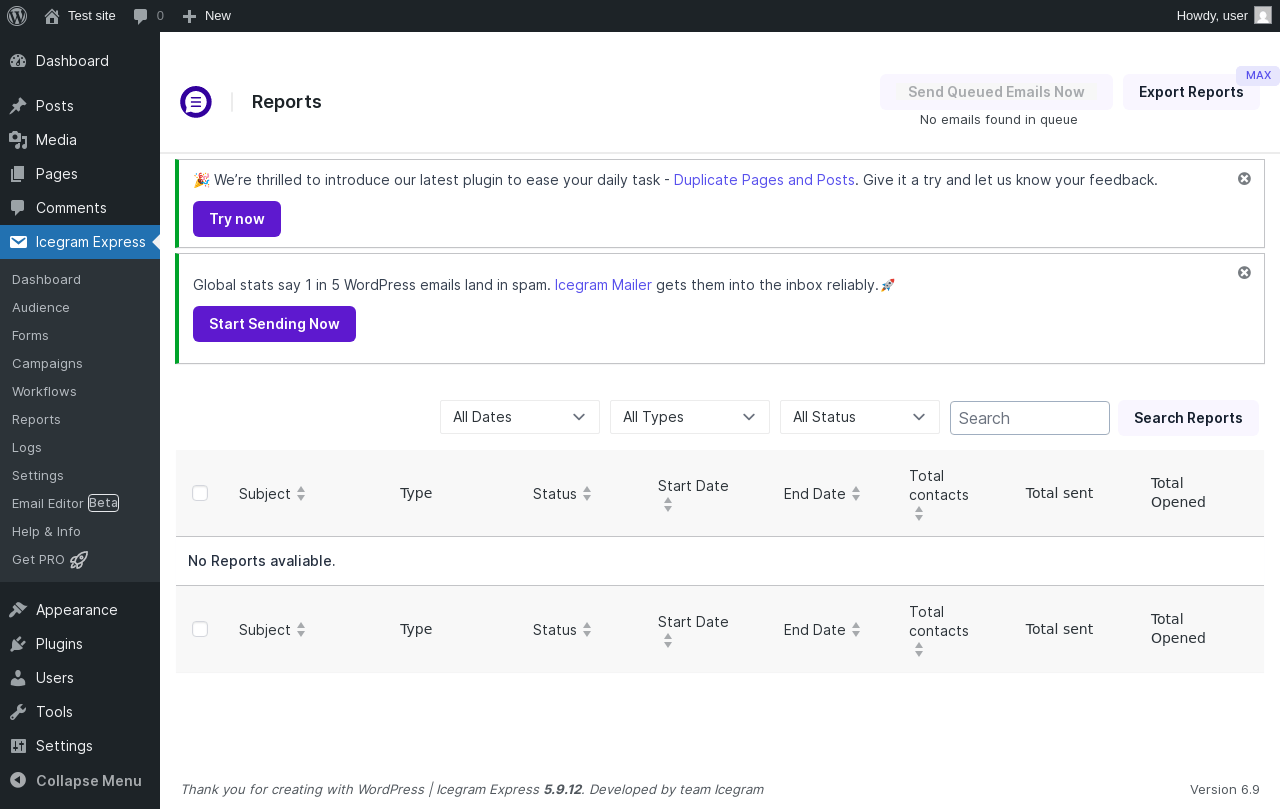Dismiss the Duplicate Pages and Posts notice
Viewport: 1280px width, 809px height.
1244,179
